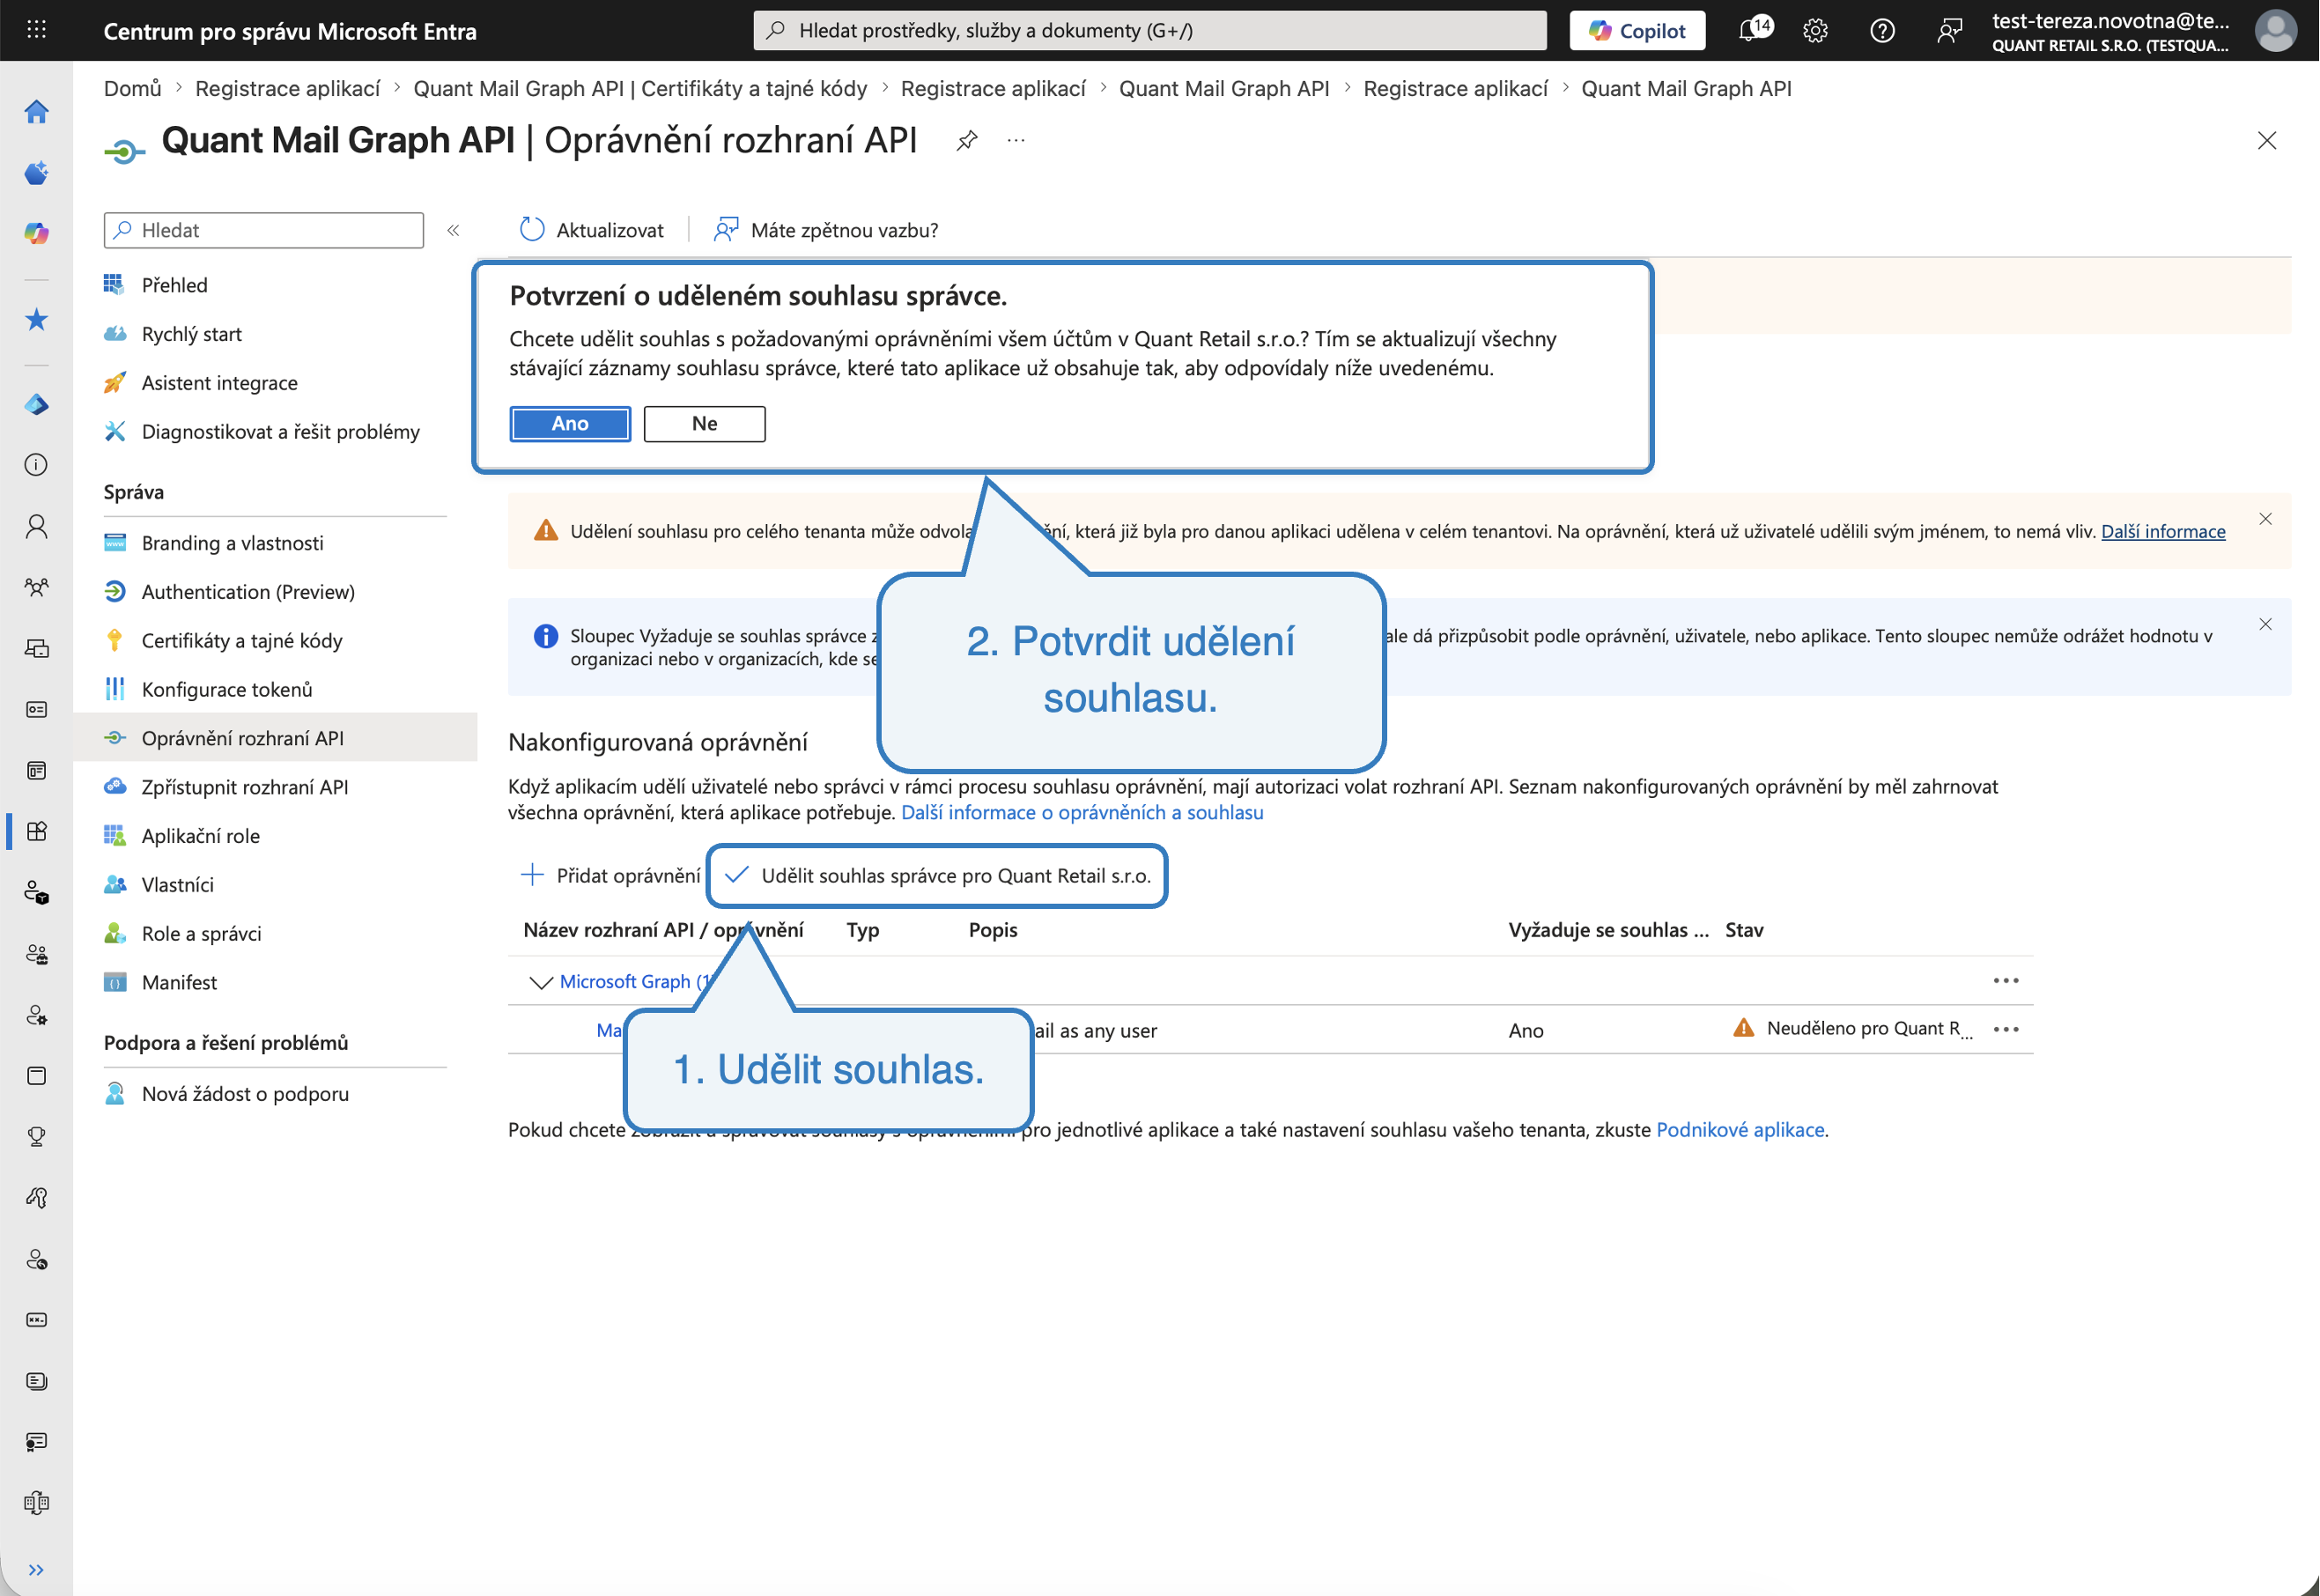The width and height of the screenshot is (2320, 1596).
Task: Open Podnikové aplikace link
Action: tap(1740, 1130)
